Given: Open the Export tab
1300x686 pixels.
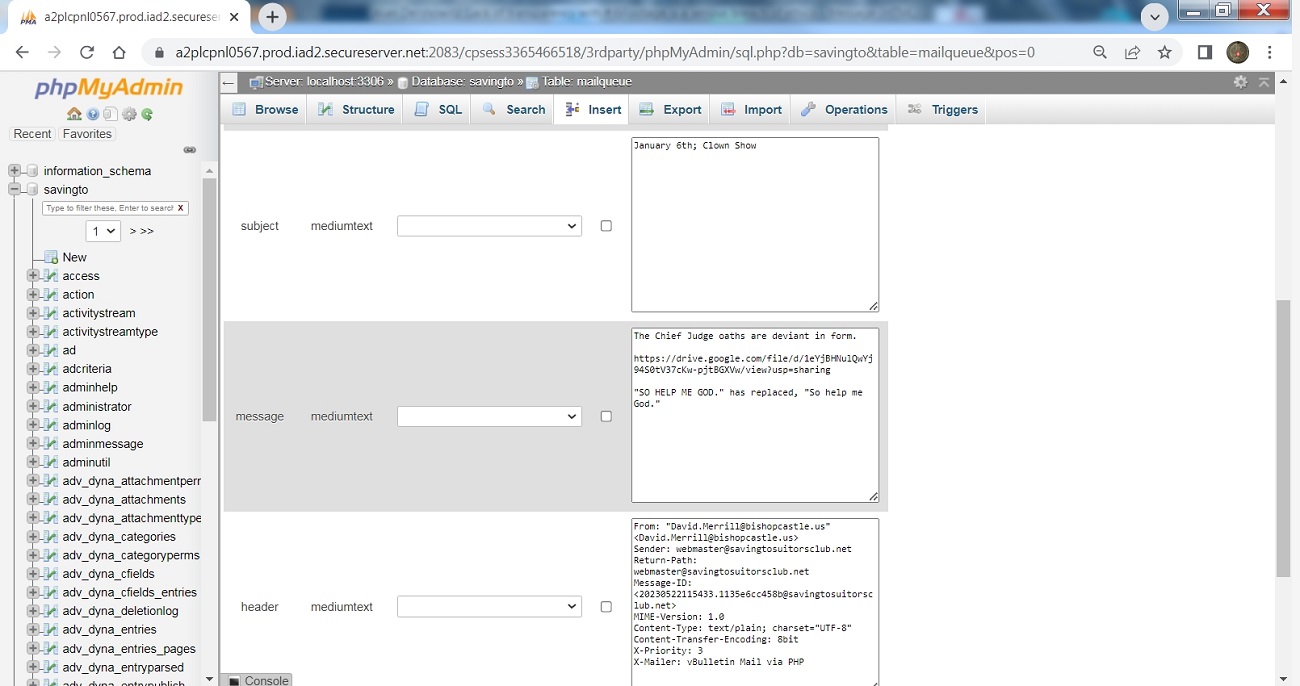Looking at the screenshot, I should pyautogui.click(x=671, y=109).
